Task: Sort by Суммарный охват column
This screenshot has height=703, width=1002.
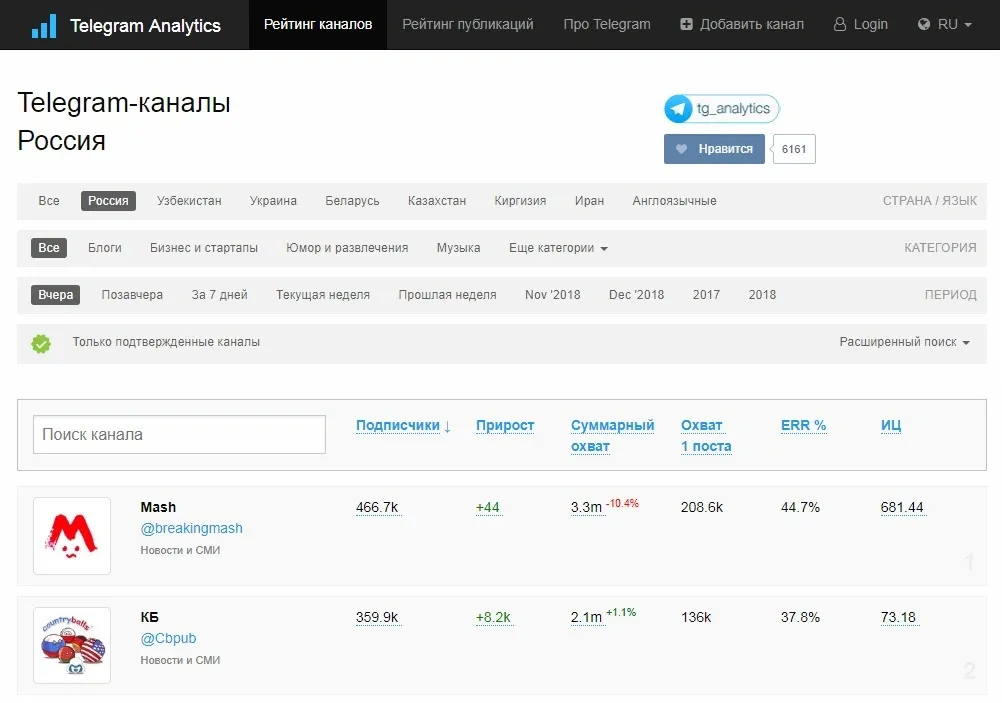Action: tap(612, 436)
